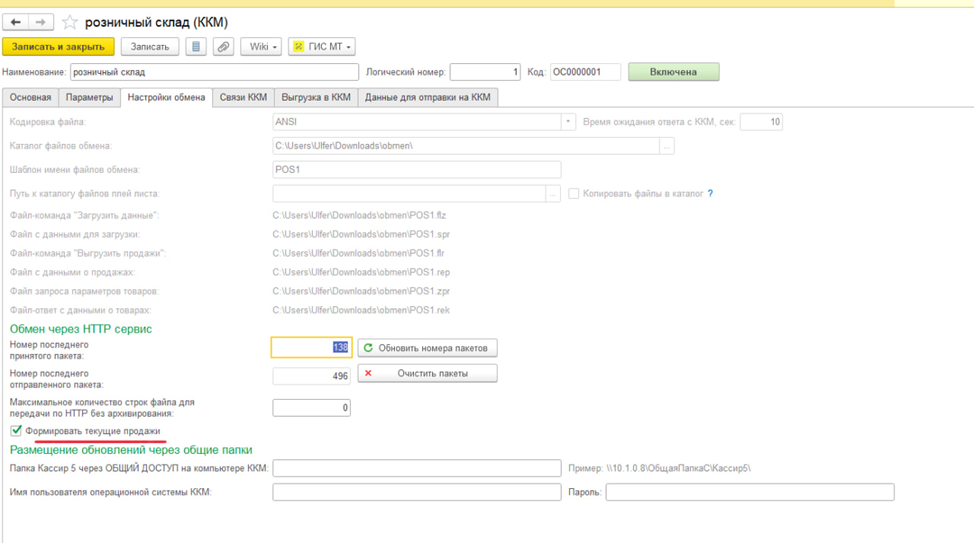This screenshot has height=543, width=974.
Task: Click the Записать и закрыть button
Action: point(58,47)
